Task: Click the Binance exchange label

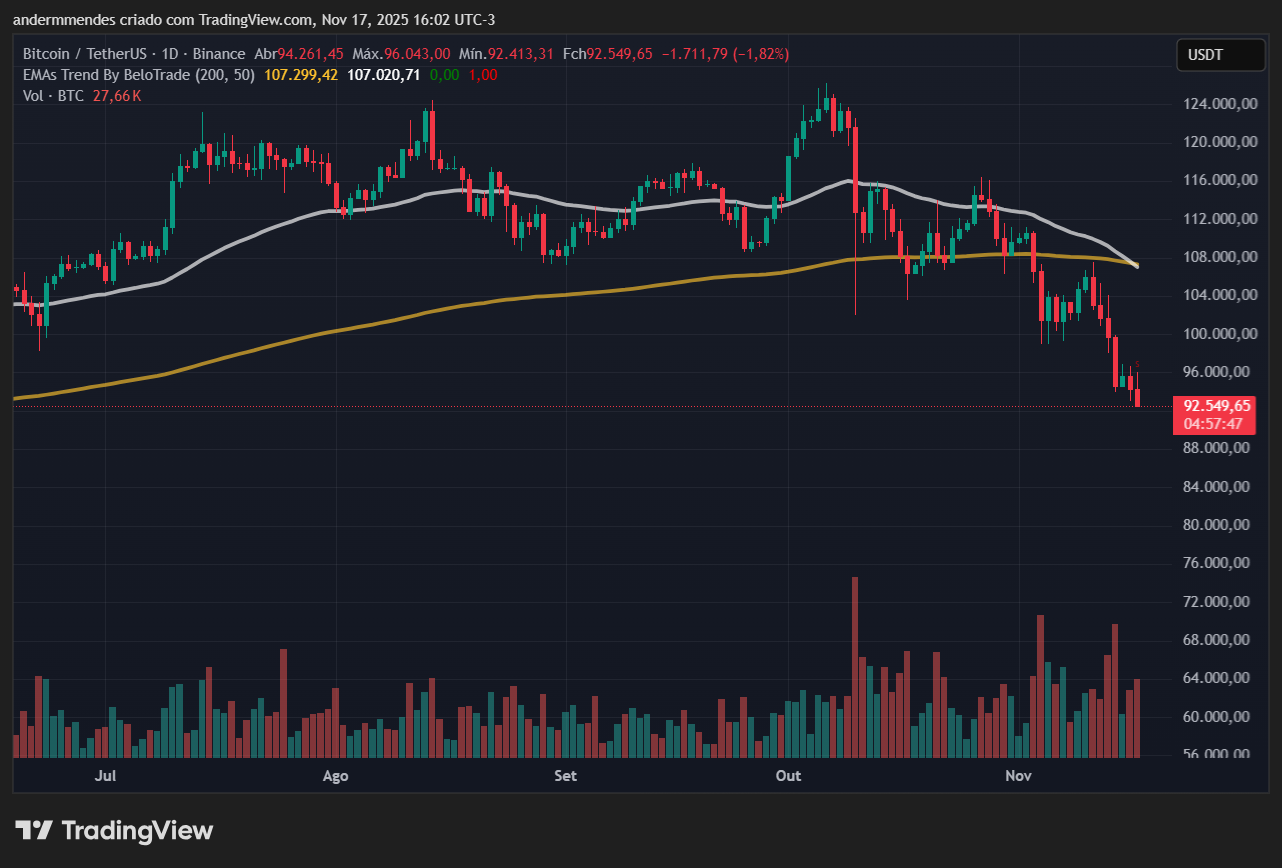Action: (x=219, y=54)
